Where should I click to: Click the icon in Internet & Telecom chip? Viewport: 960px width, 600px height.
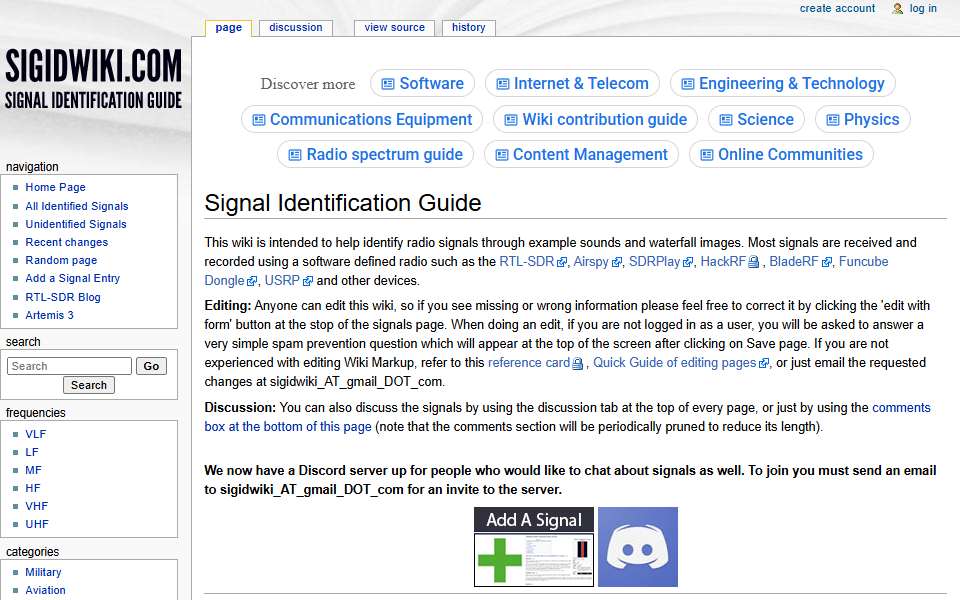pyautogui.click(x=503, y=84)
